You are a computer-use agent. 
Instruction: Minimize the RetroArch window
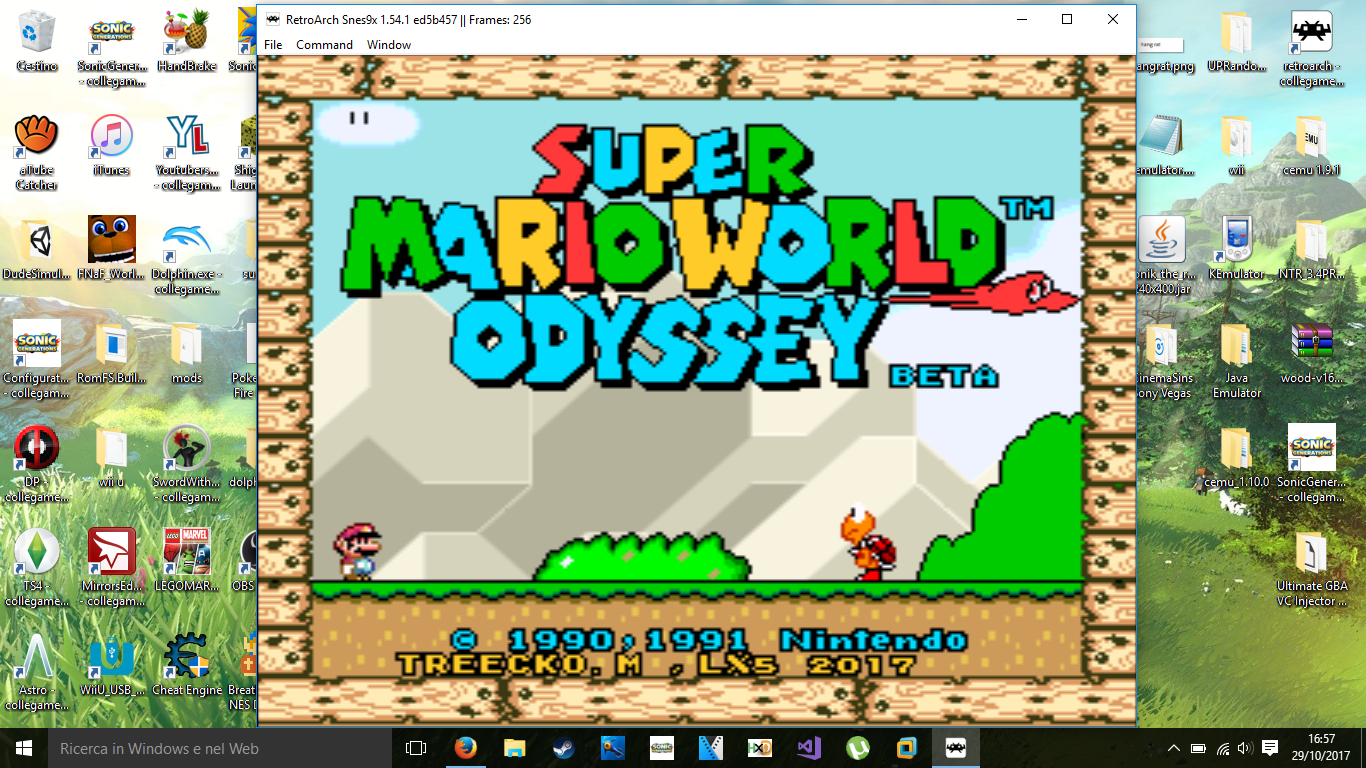click(x=1021, y=19)
